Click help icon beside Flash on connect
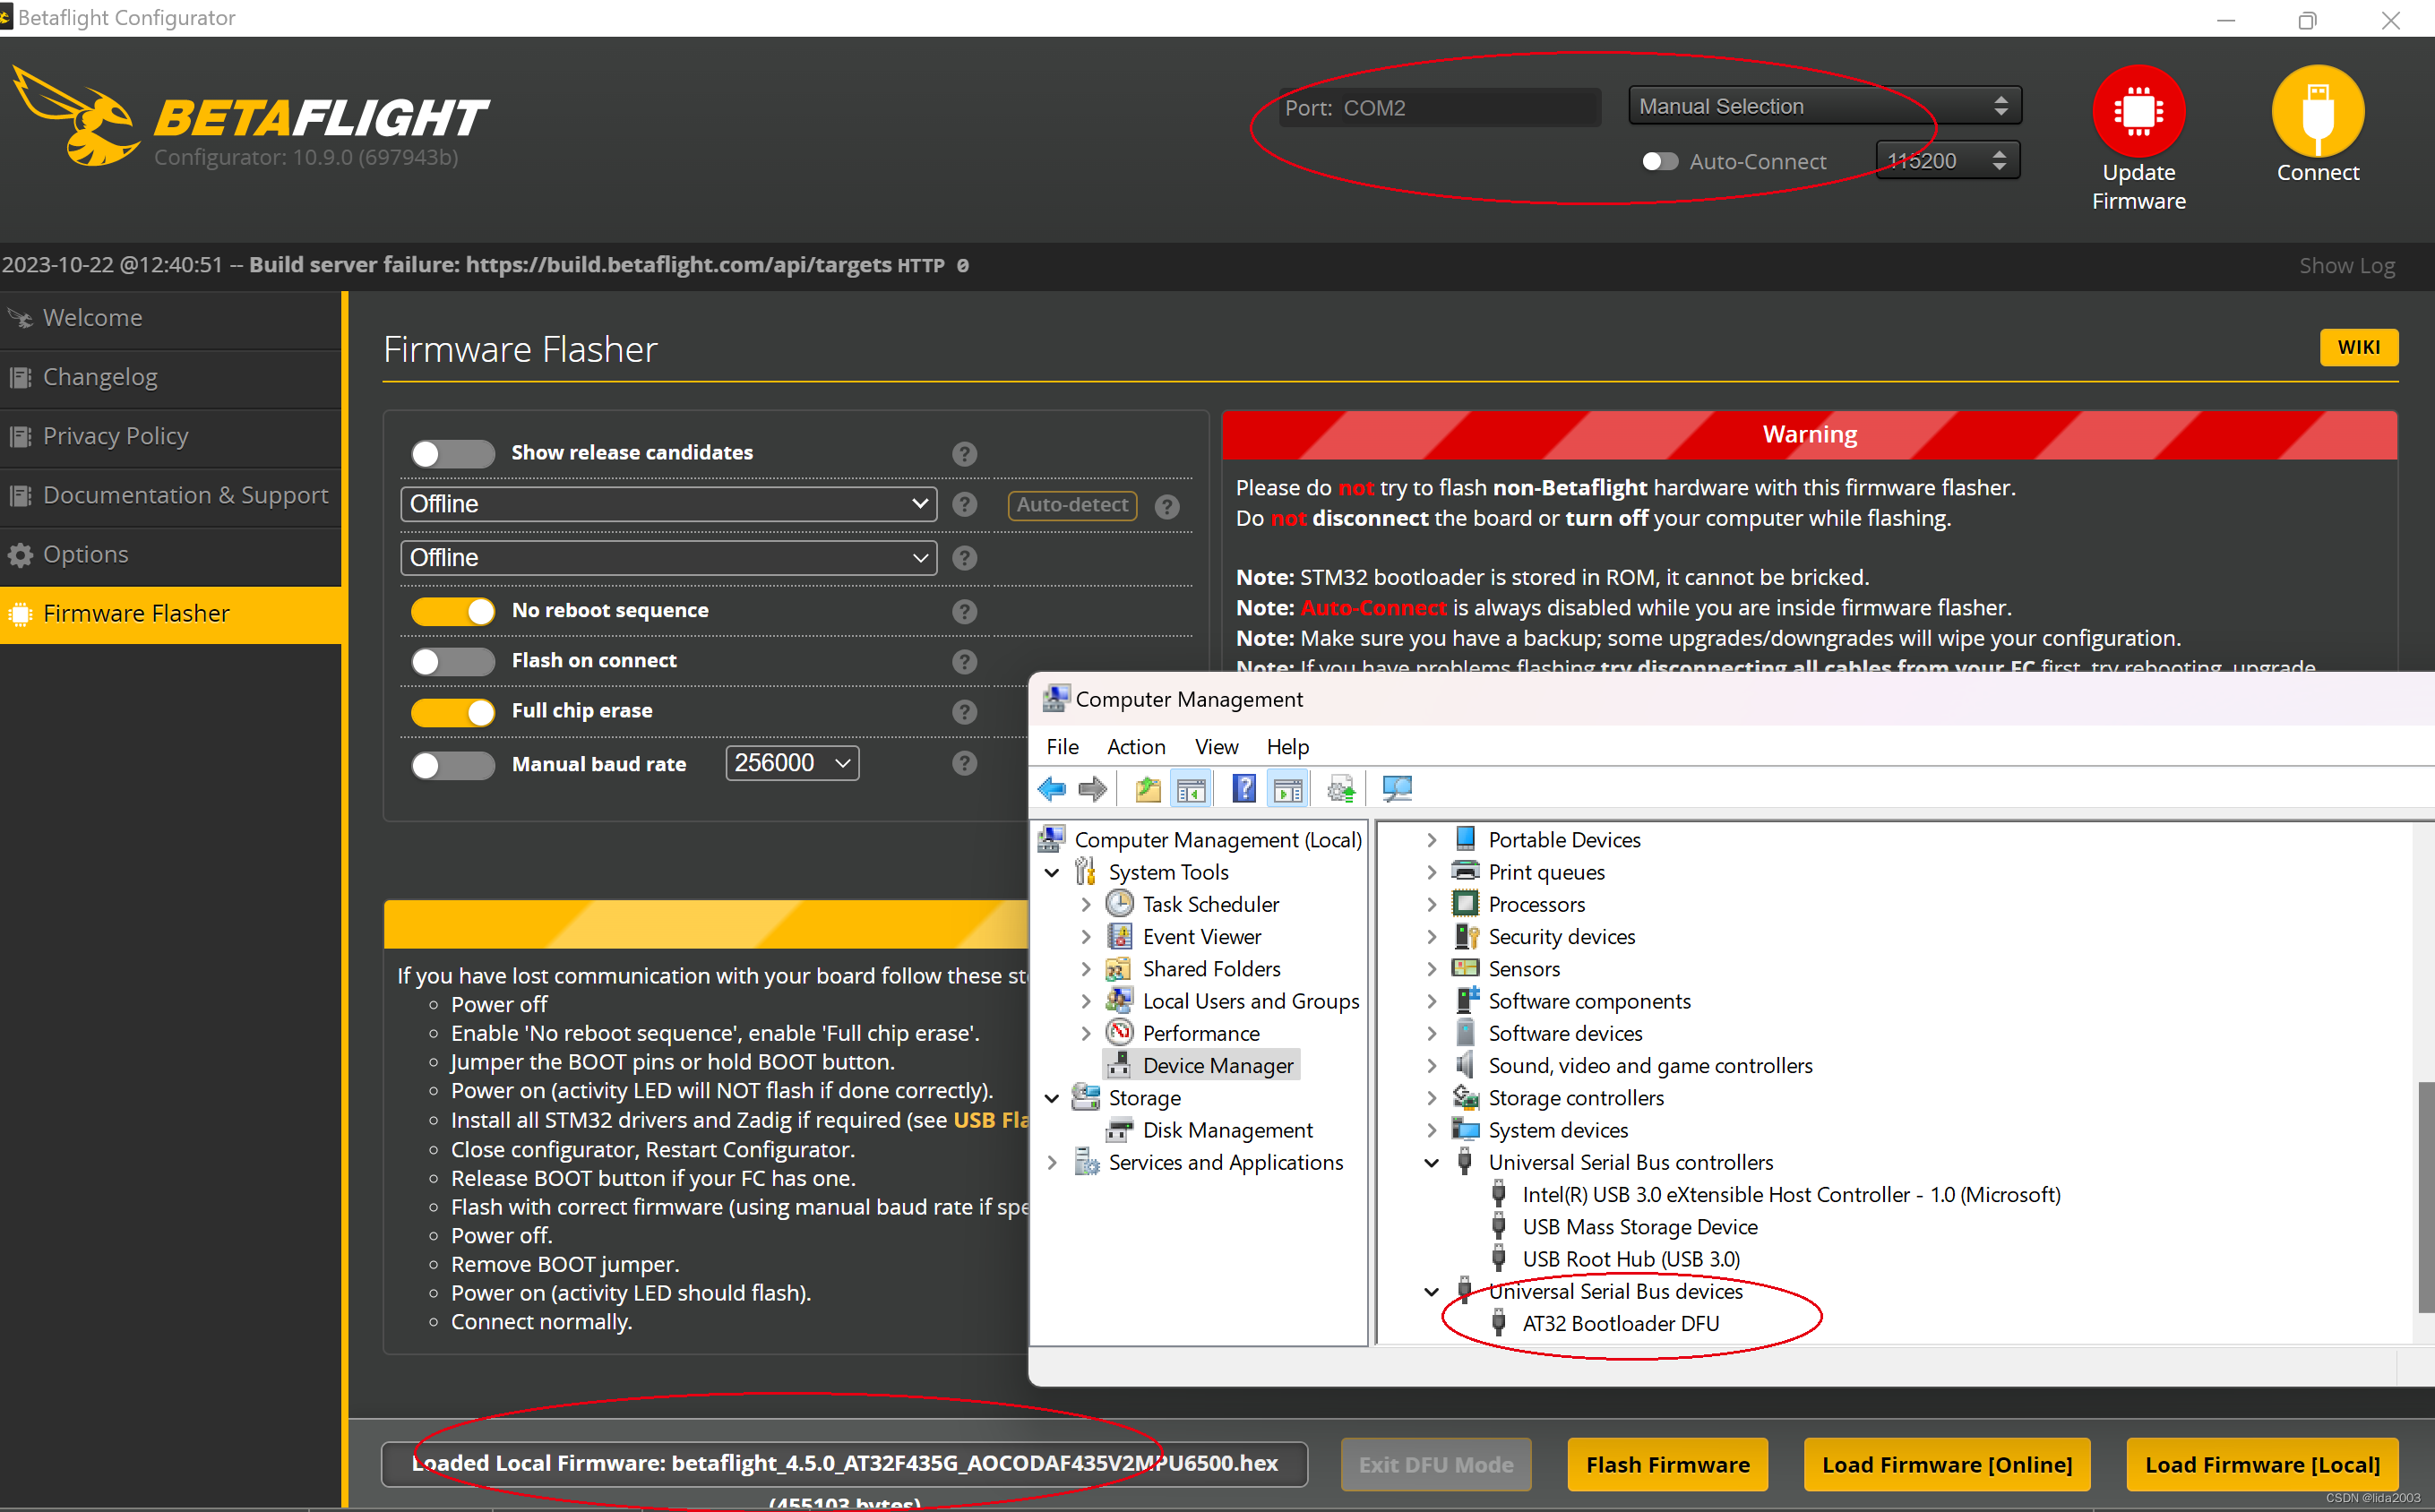2435x1512 pixels. (964, 662)
